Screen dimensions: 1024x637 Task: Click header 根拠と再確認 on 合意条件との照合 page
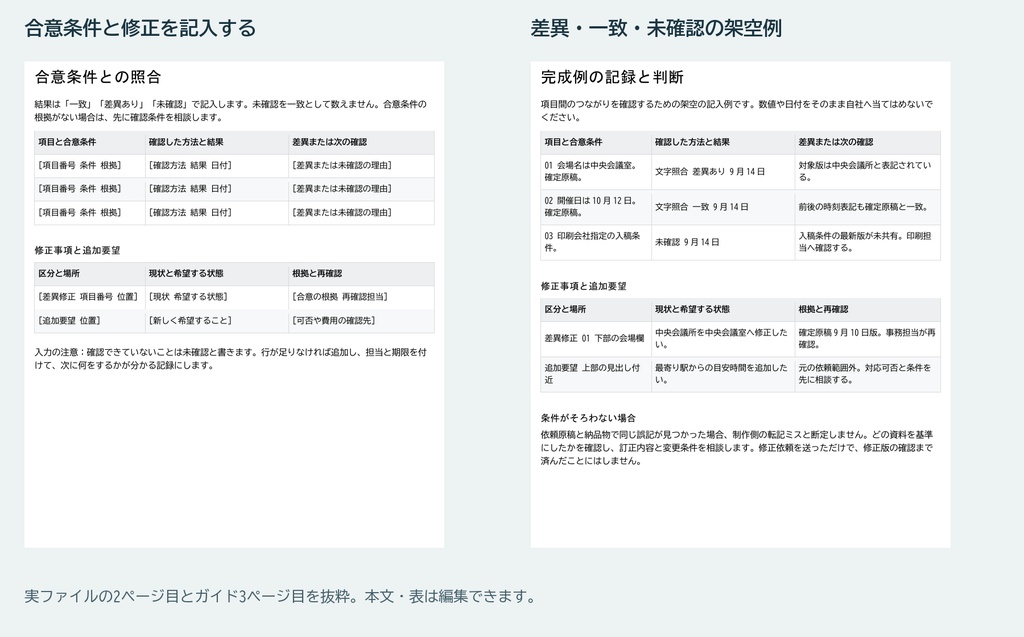pyautogui.click(x=361, y=274)
